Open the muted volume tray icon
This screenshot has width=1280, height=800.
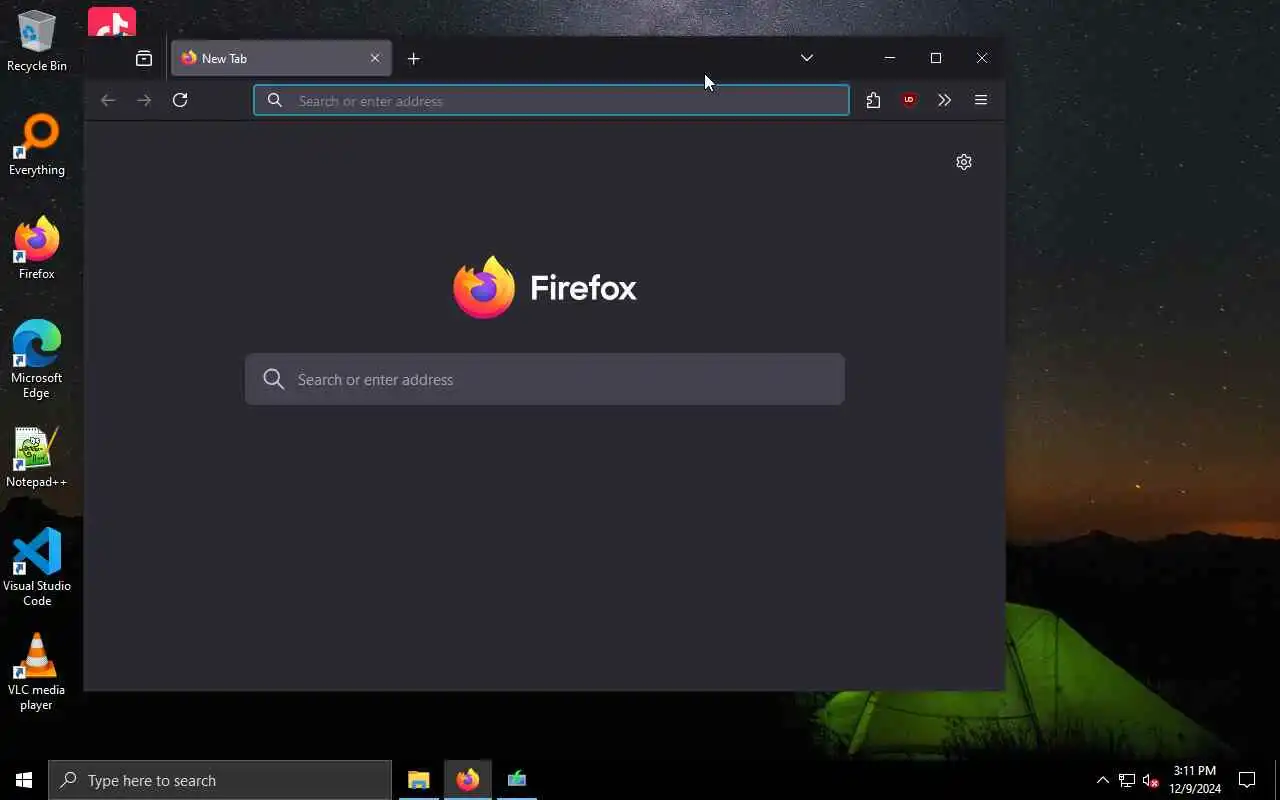tap(1150, 780)
